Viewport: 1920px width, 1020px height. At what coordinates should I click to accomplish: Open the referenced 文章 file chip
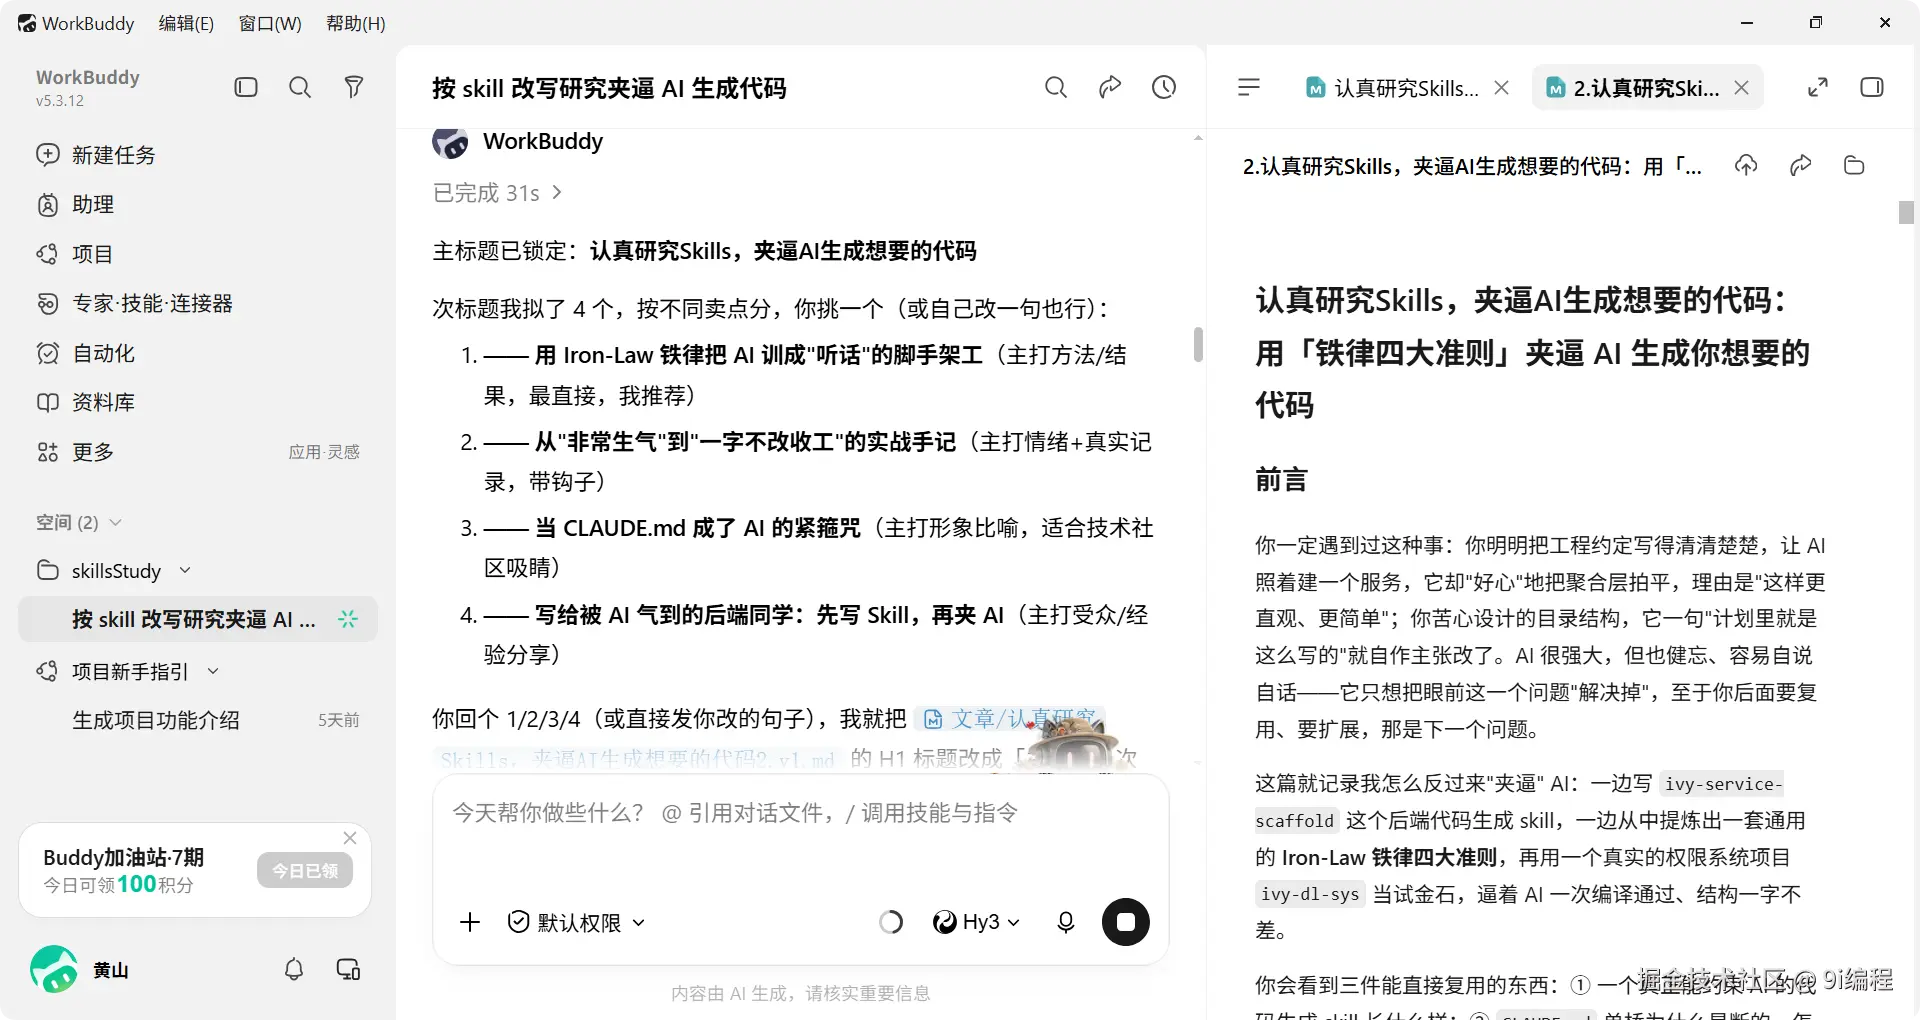1010,719
